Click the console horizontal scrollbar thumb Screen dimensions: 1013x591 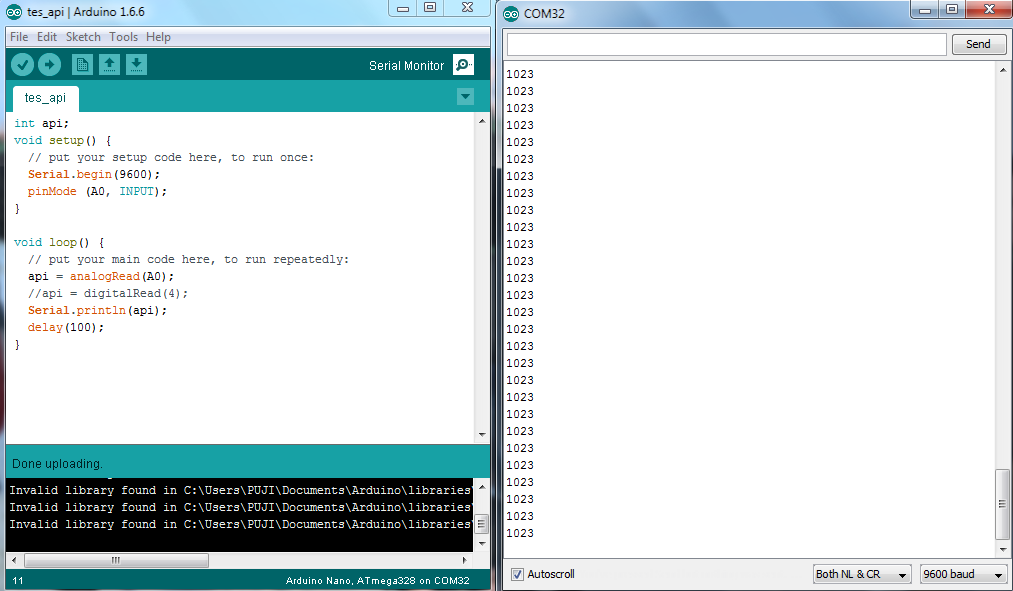116,560
